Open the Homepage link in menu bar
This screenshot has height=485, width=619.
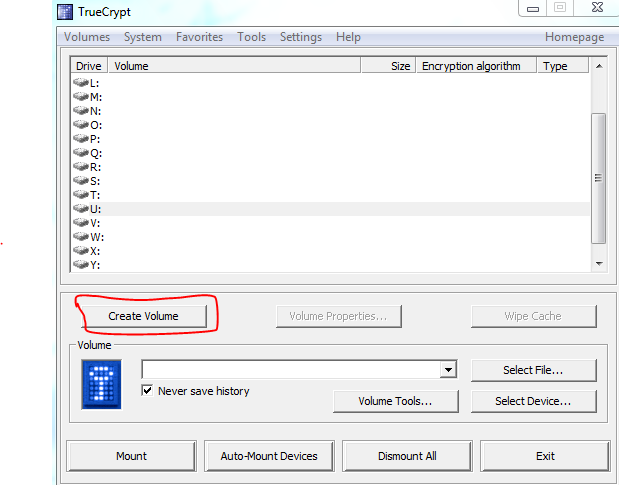pyautogui.click(x=574, y=37)
